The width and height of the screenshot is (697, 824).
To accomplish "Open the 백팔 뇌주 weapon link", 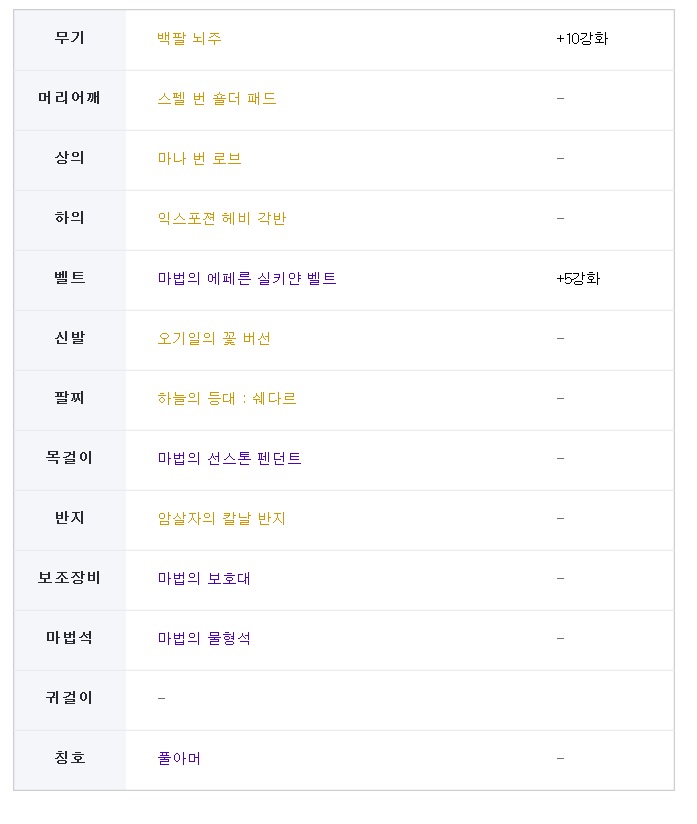I will coord(189,38).
